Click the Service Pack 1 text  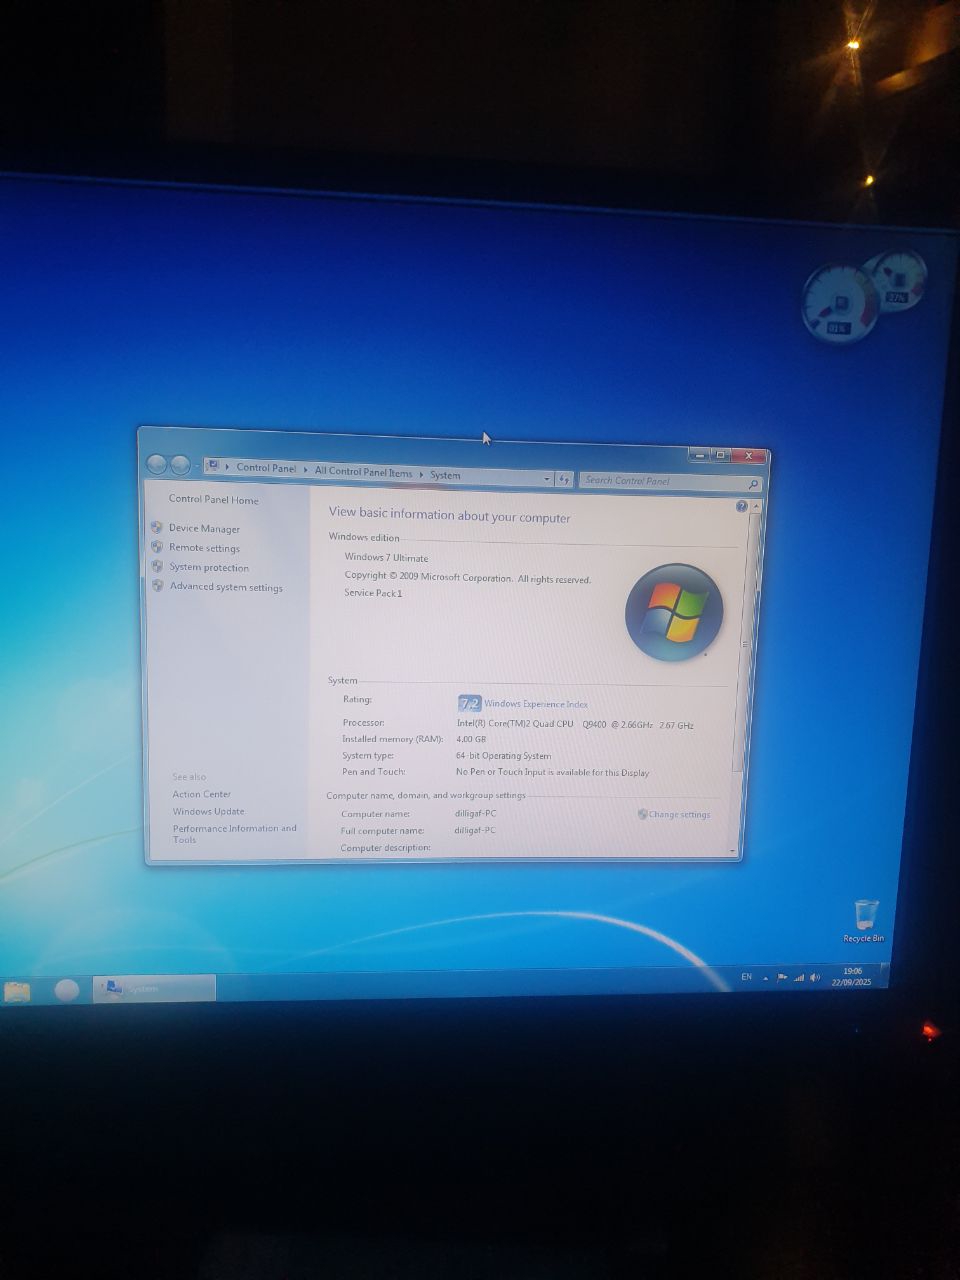point(373,593)
